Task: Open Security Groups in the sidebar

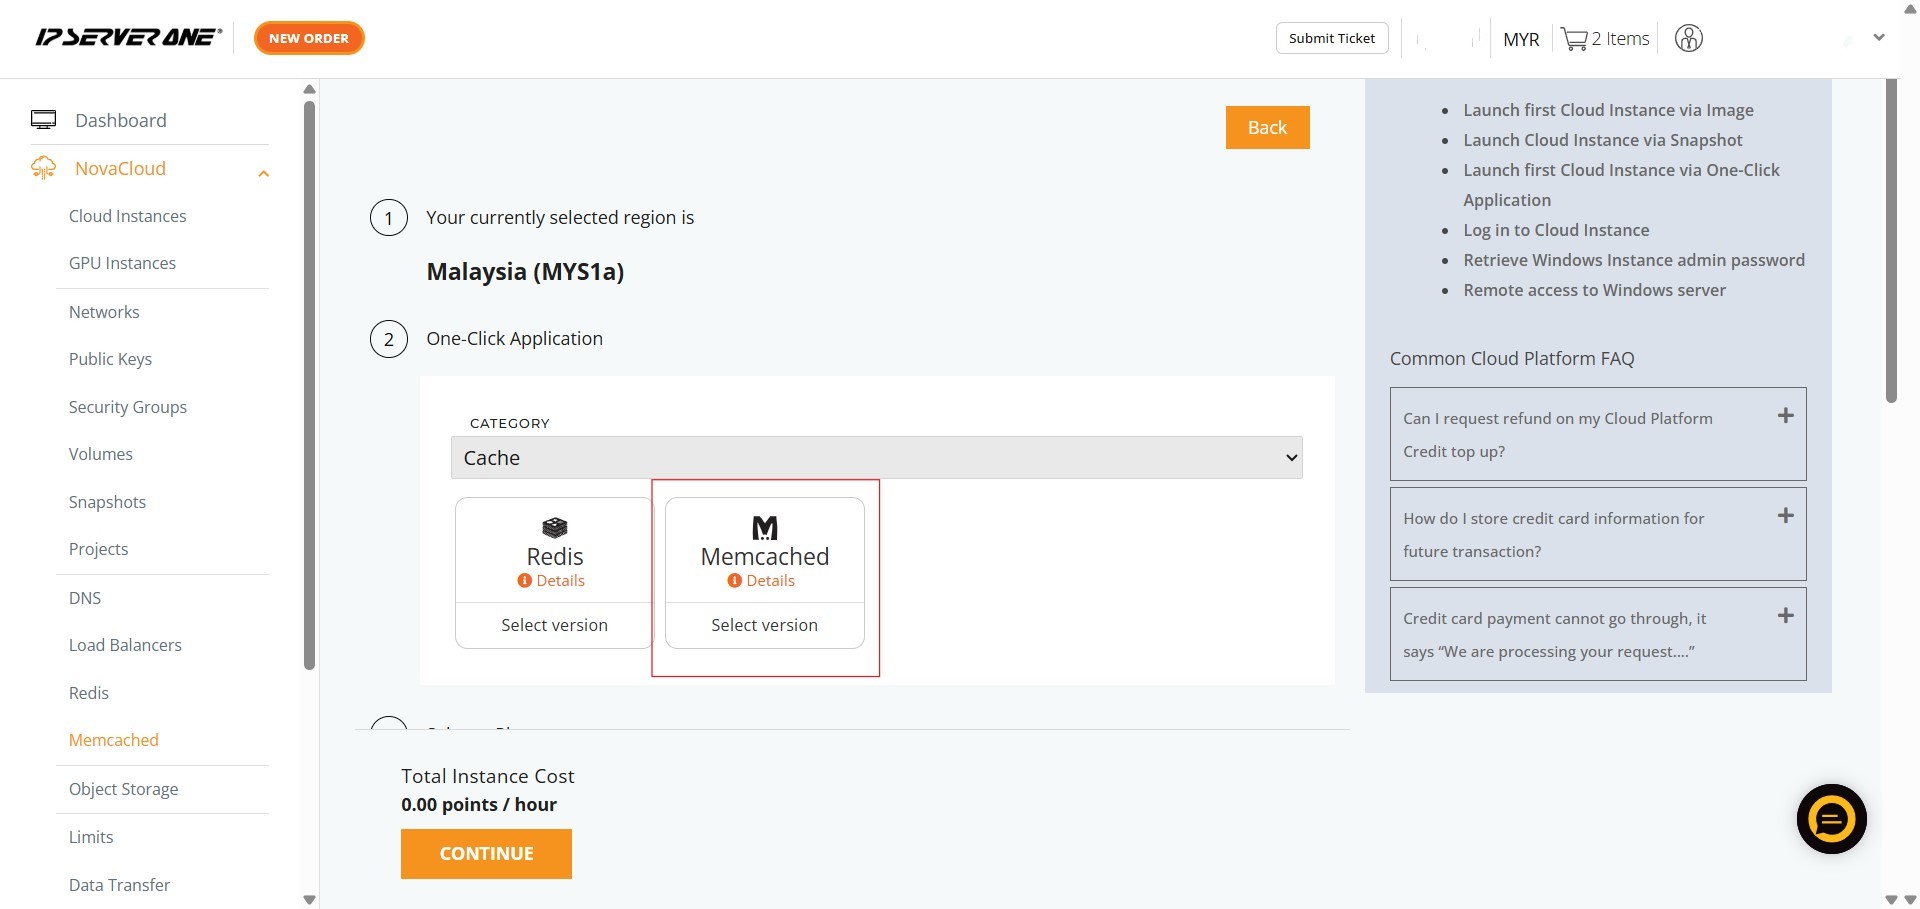Action: tap(128, 407)
